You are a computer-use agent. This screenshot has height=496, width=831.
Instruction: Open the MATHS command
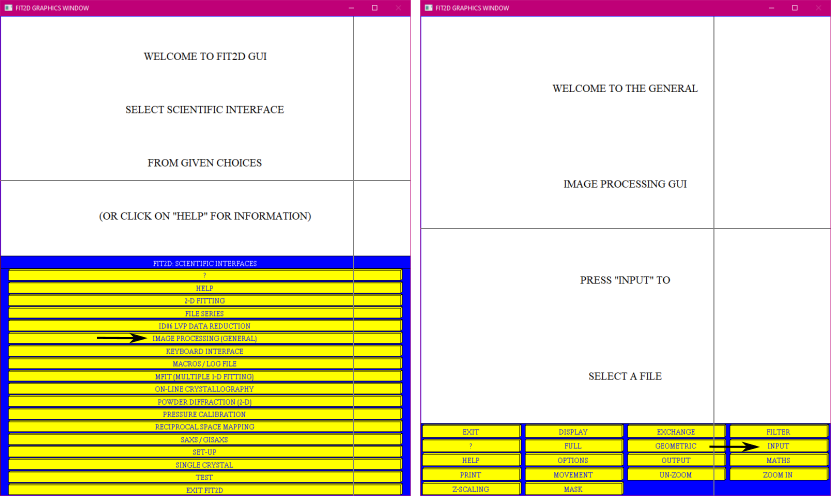pyautogui.click(x=779, y=460)
